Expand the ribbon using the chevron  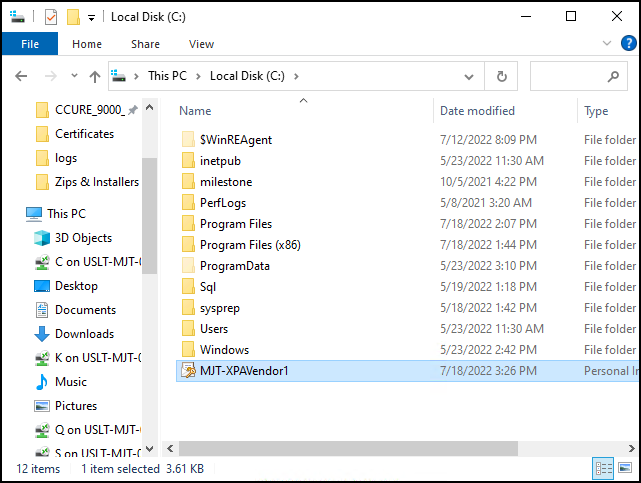click(x=607, y=44)
